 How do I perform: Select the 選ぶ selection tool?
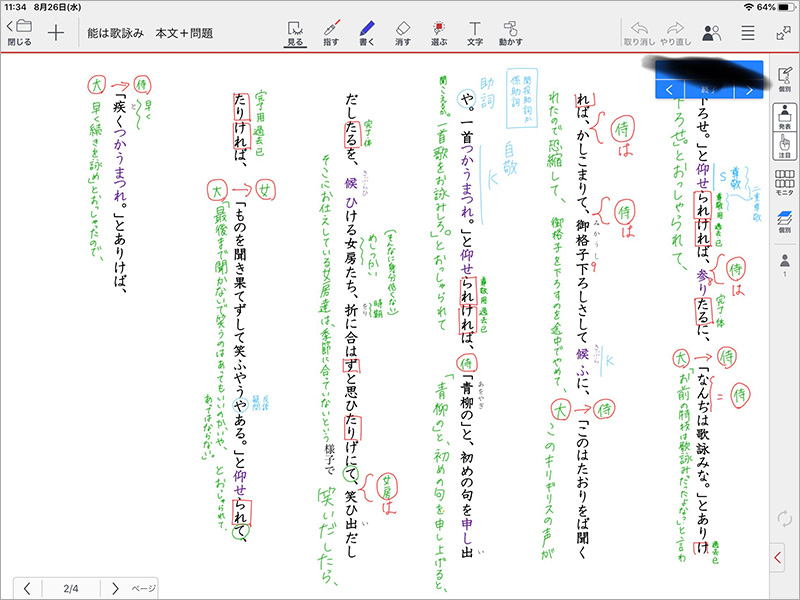click(x=438, y=34)
